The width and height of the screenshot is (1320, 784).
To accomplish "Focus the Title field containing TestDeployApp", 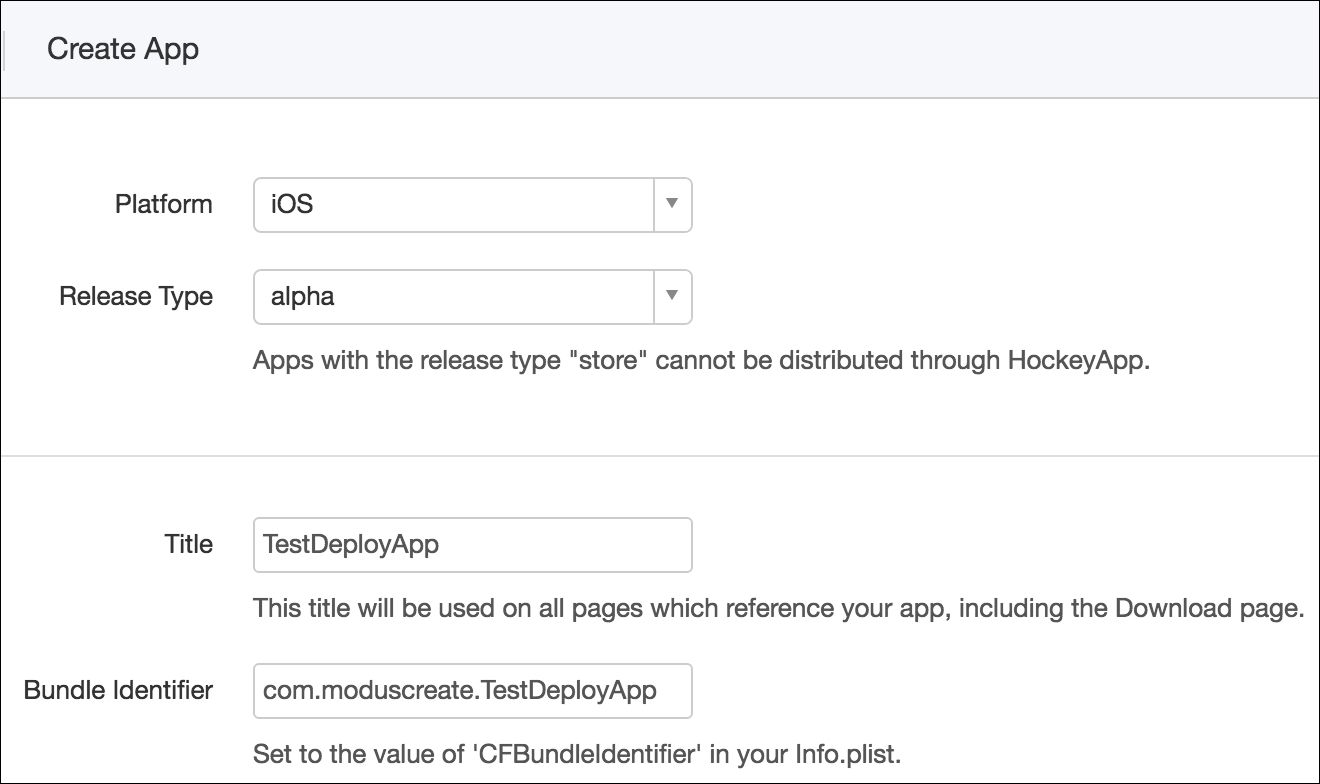I will click(x=472, y=544).
